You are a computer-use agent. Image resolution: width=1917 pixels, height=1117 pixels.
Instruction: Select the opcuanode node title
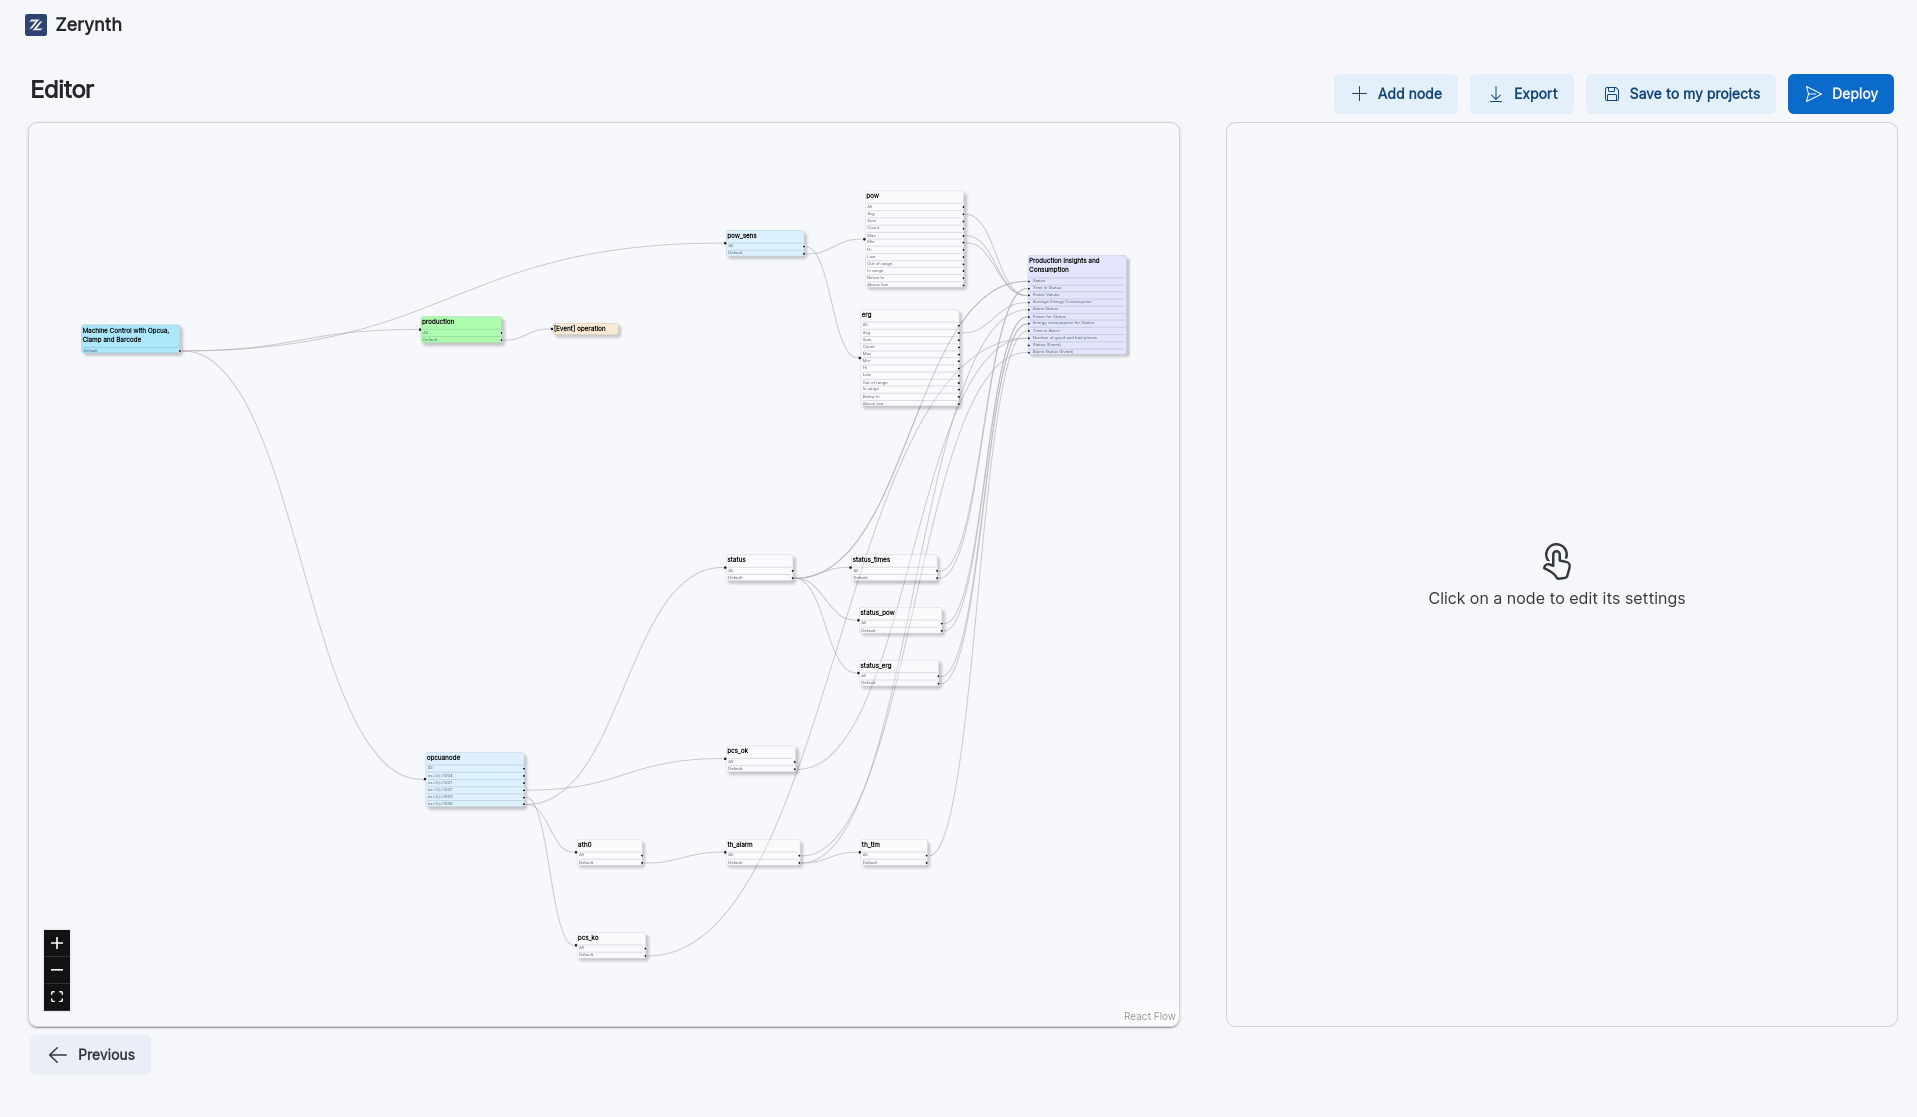tap(444, 758)
